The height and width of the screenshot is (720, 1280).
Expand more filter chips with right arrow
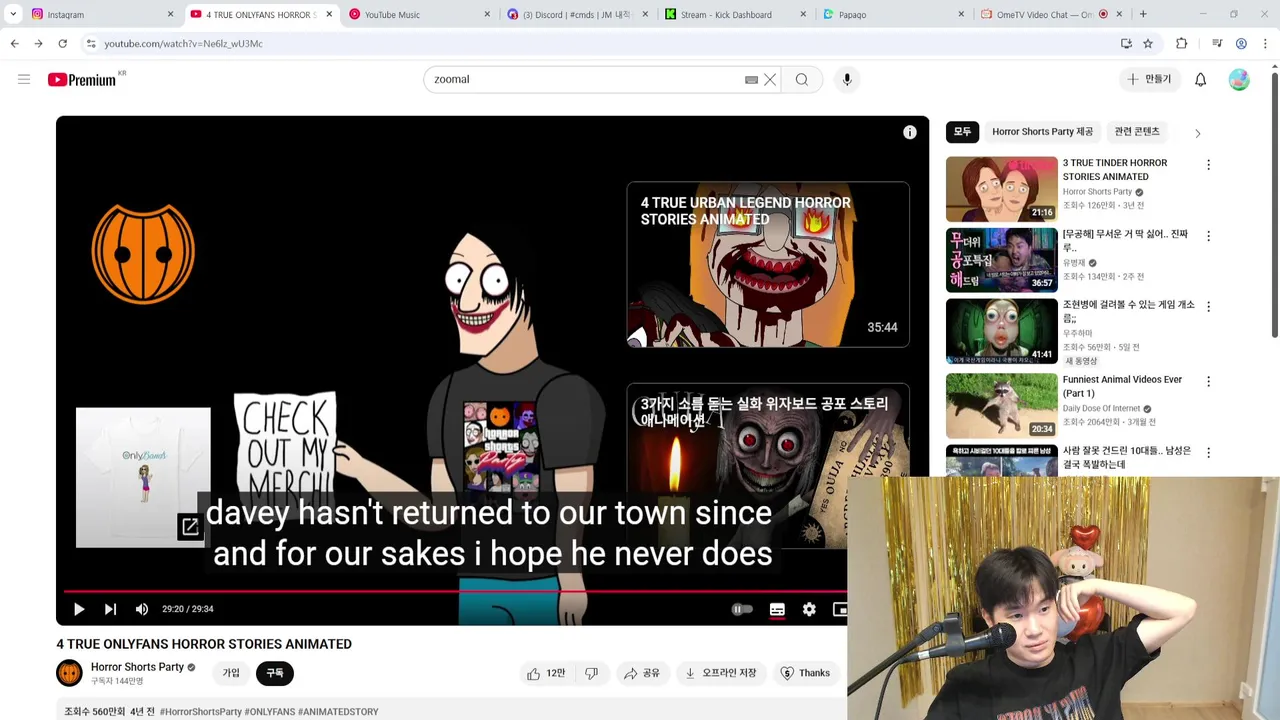pyautogui.click(x=1197, y=133)
